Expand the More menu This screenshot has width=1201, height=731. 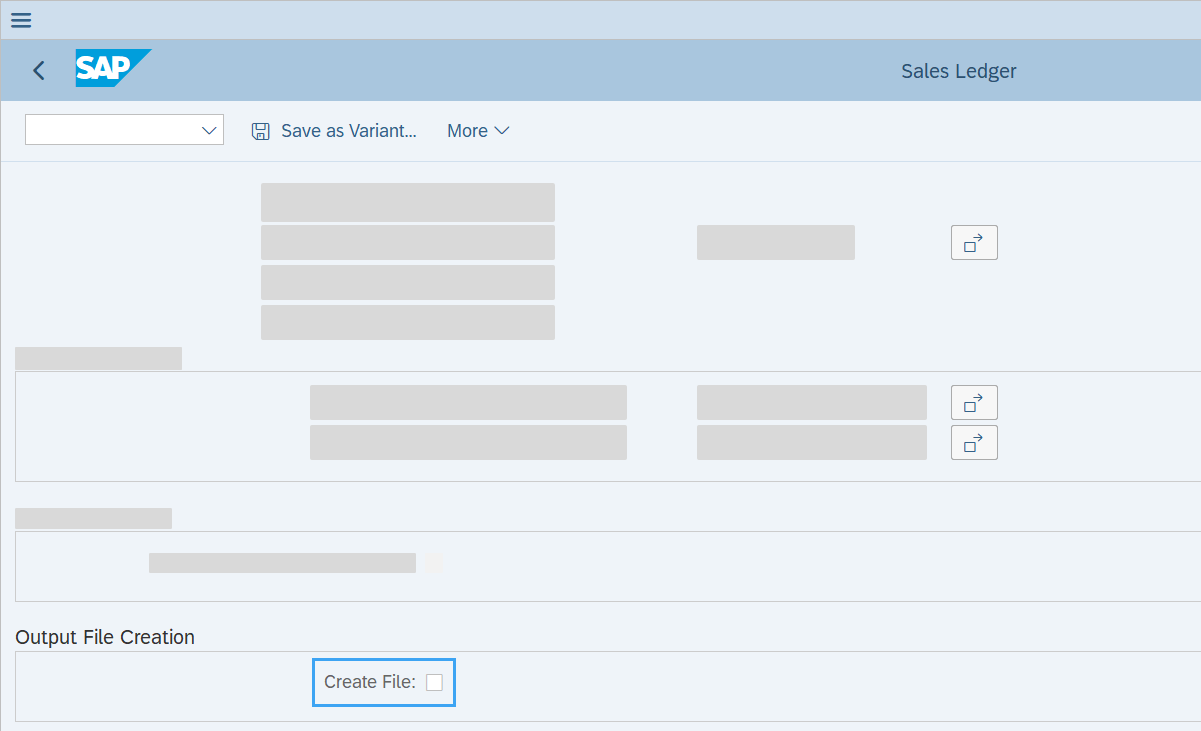click(467, 131)
